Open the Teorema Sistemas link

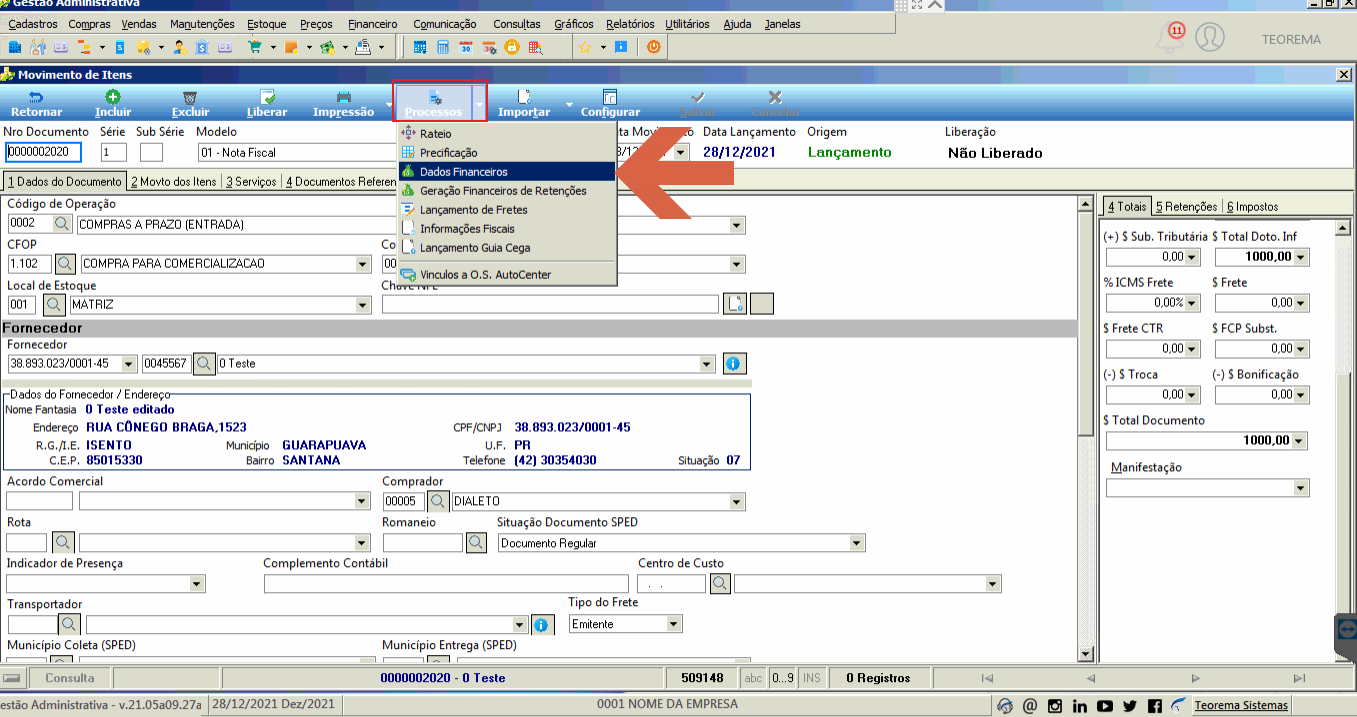[x=1241, y=705]
